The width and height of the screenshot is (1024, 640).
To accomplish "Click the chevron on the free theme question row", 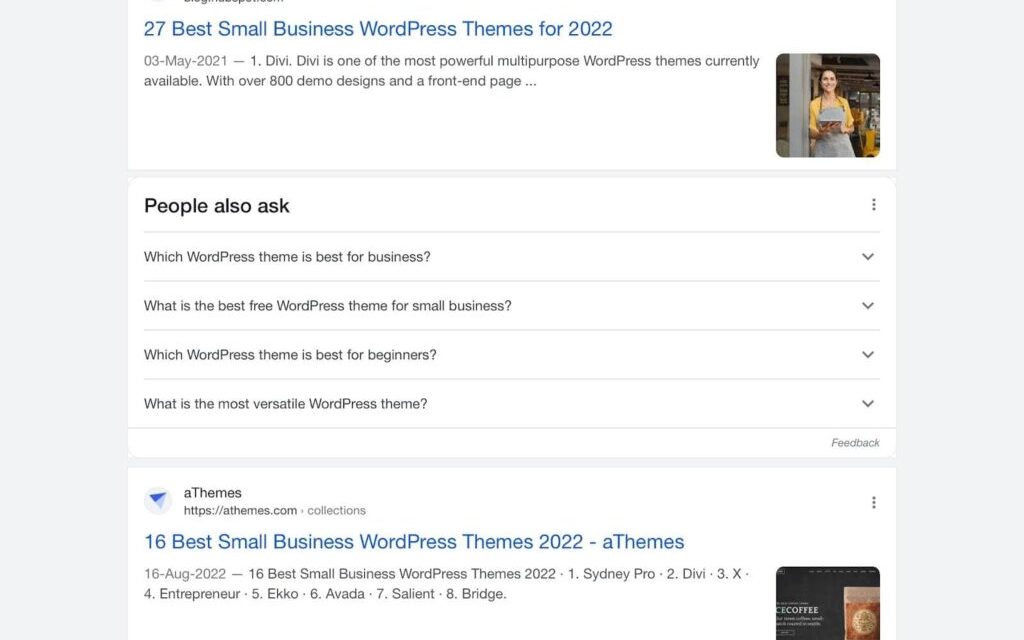I will 867,305.
